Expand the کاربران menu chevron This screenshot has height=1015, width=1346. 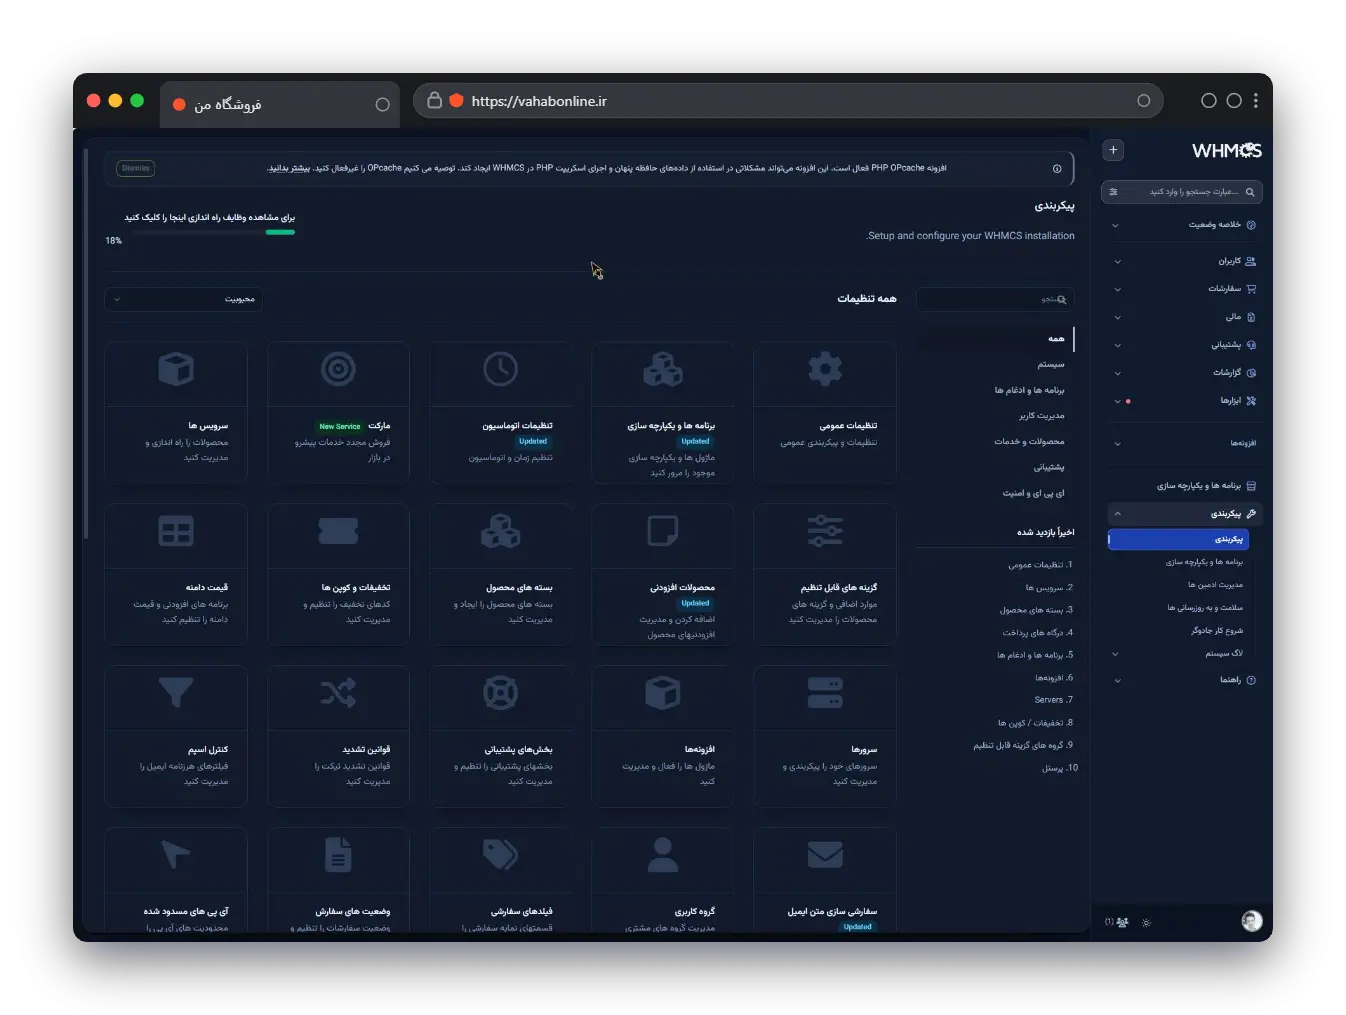(1117, 262)
